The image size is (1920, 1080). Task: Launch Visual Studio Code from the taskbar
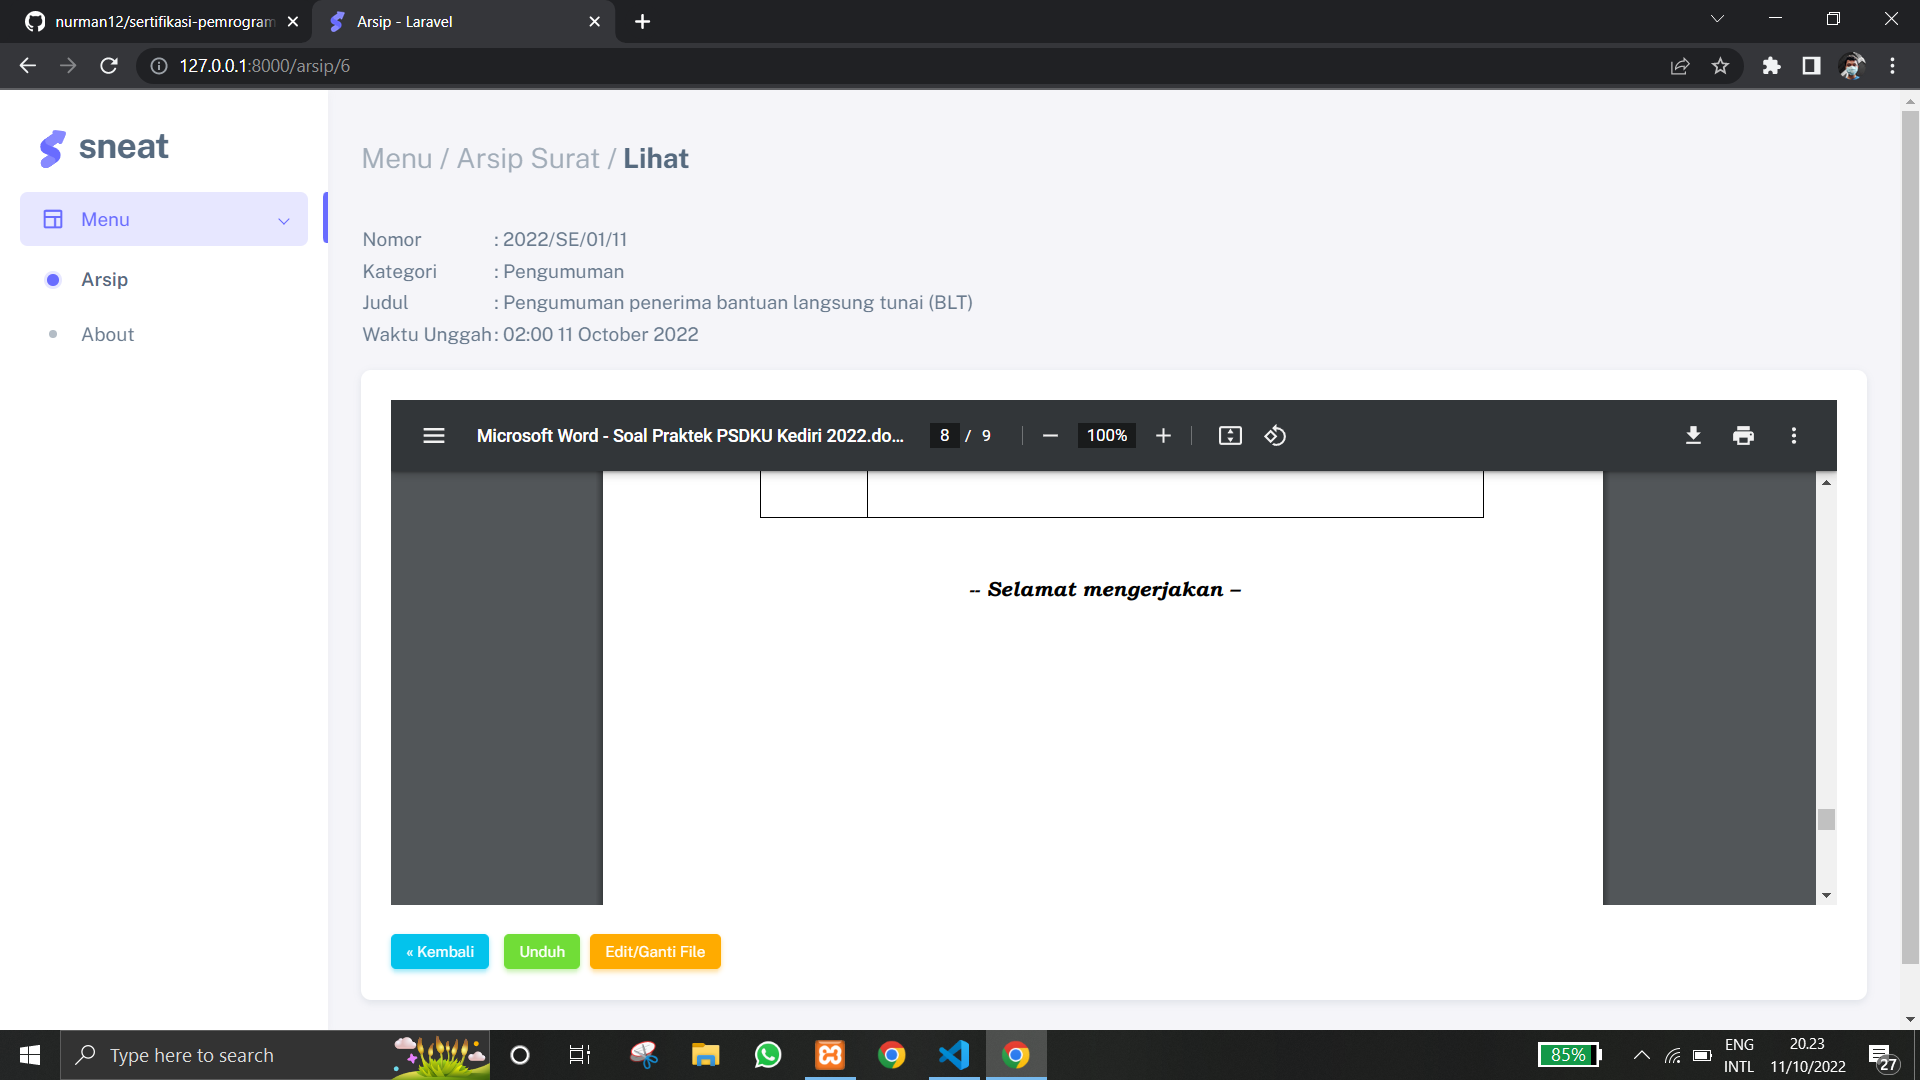tap(953, 1055)
